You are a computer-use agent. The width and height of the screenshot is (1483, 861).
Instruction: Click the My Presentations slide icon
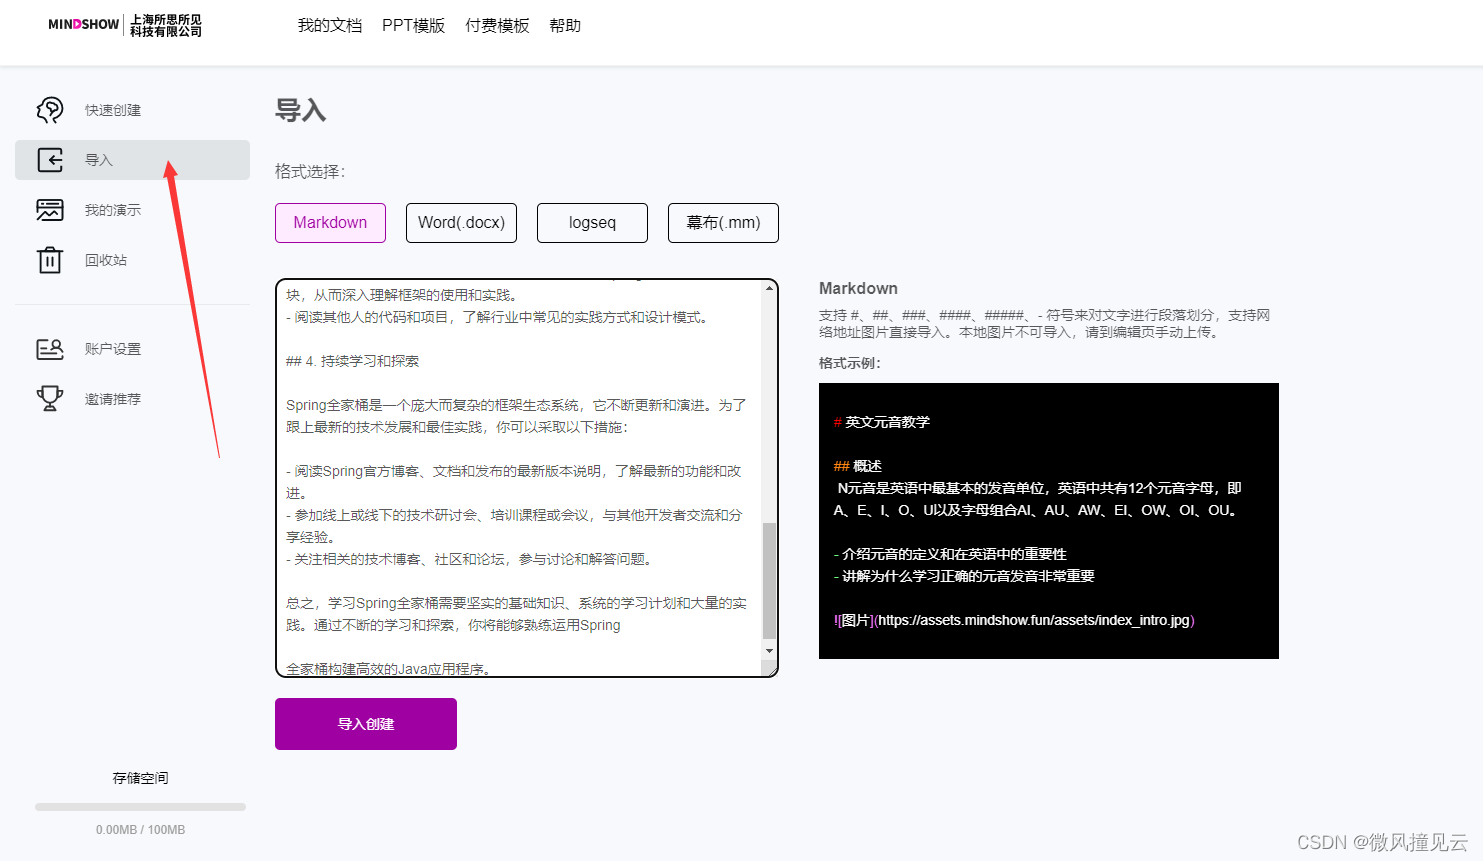pos(50,210)
